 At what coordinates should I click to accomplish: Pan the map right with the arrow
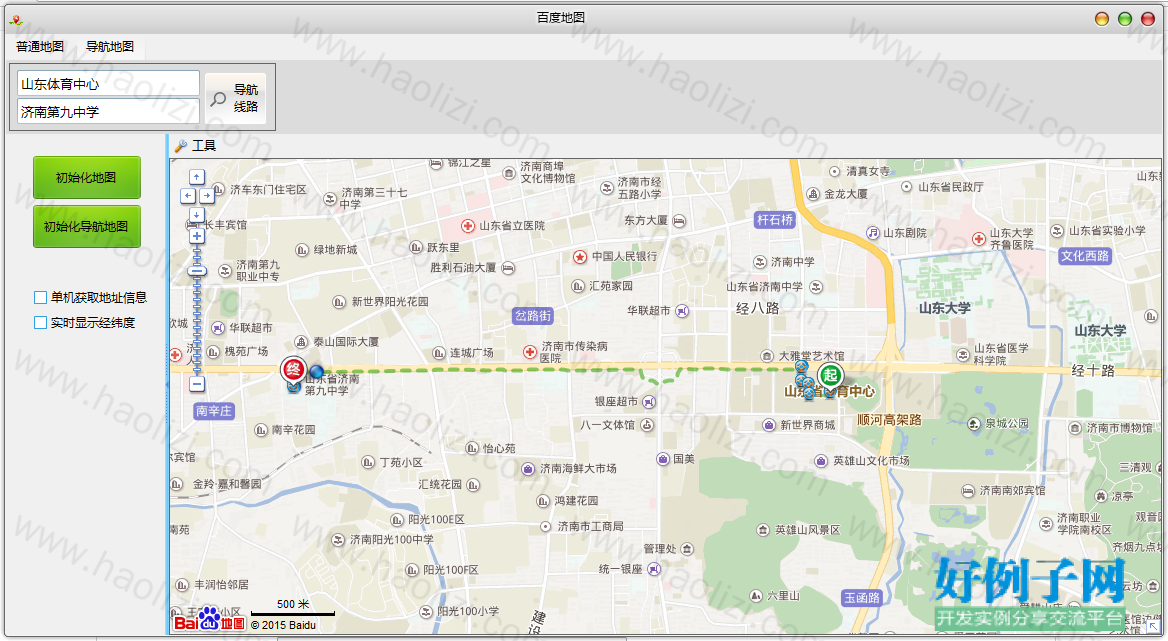pos(206,196)
